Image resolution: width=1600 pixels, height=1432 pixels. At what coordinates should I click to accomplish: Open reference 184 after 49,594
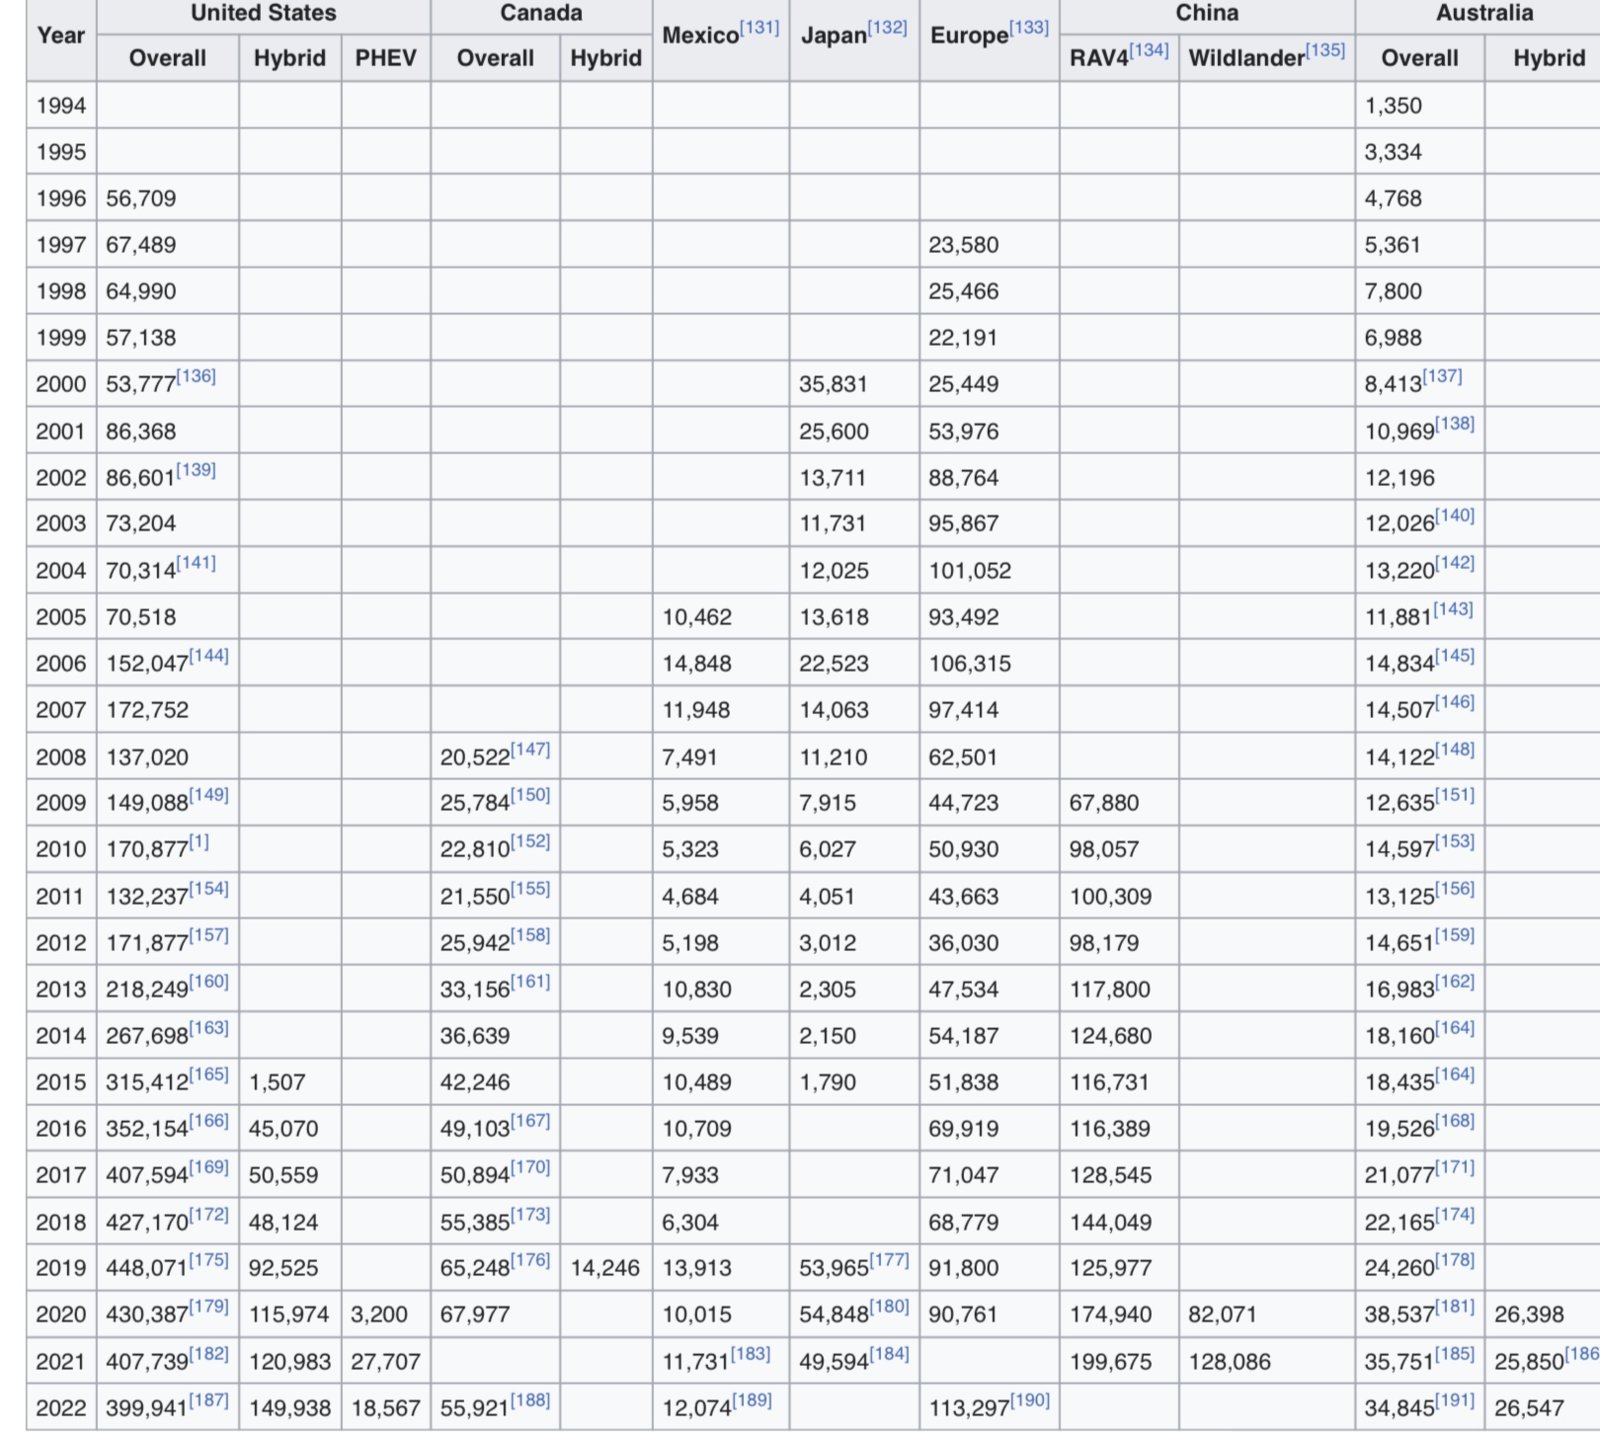[x=889, y=1353]
